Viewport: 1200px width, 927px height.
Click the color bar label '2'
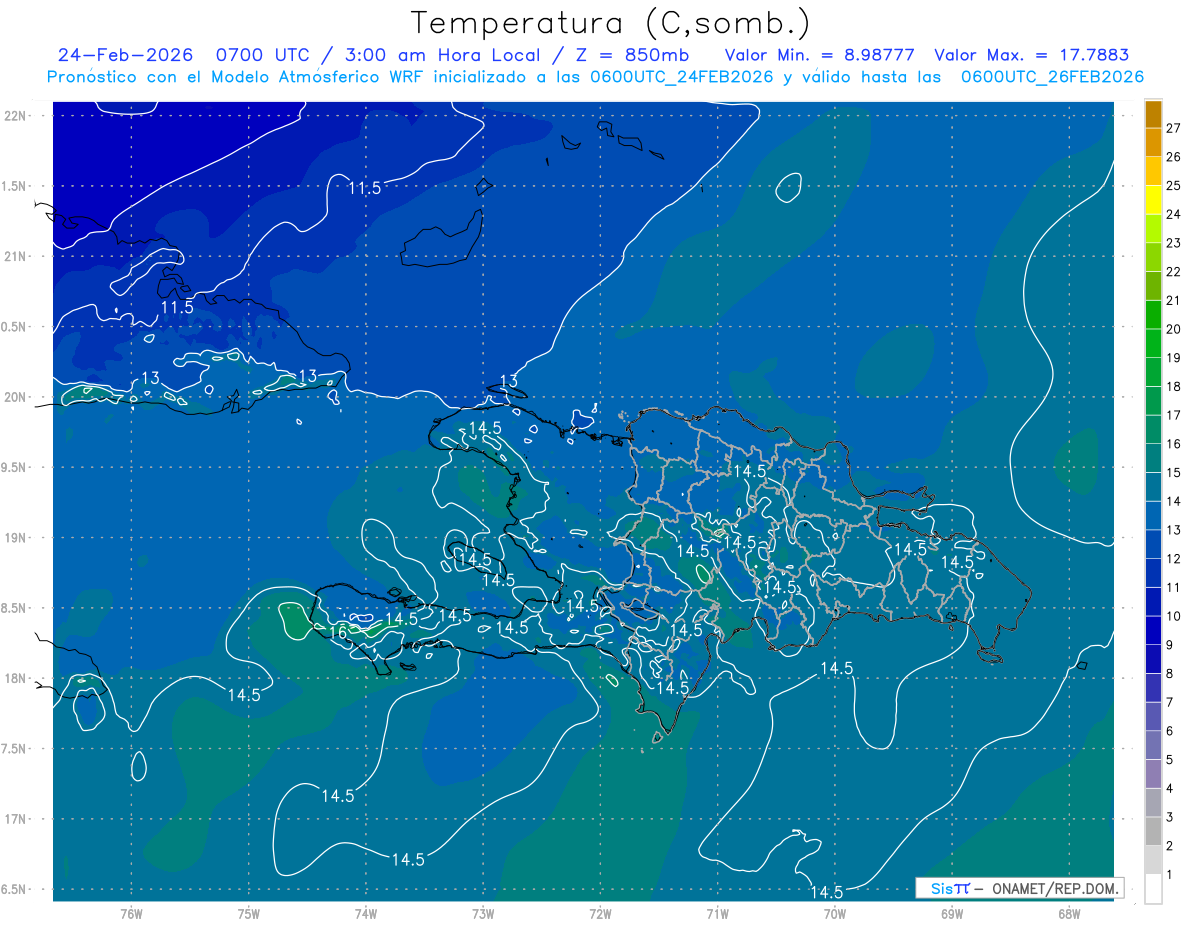(x=1169, y=846)
